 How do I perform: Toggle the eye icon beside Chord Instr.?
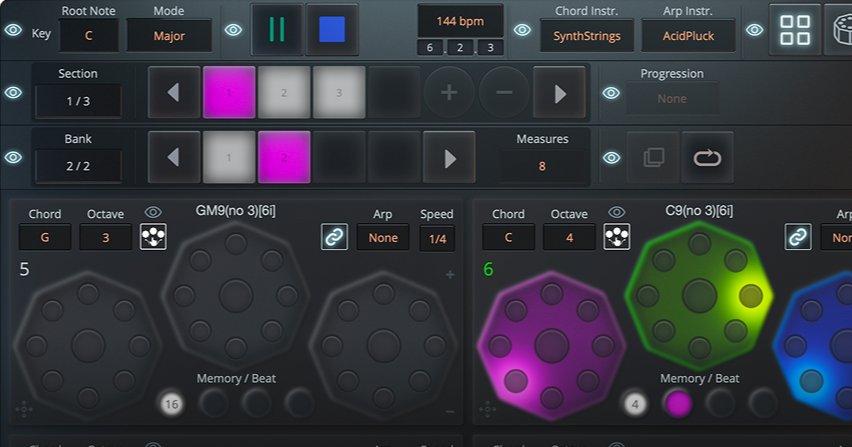[522, 30]
